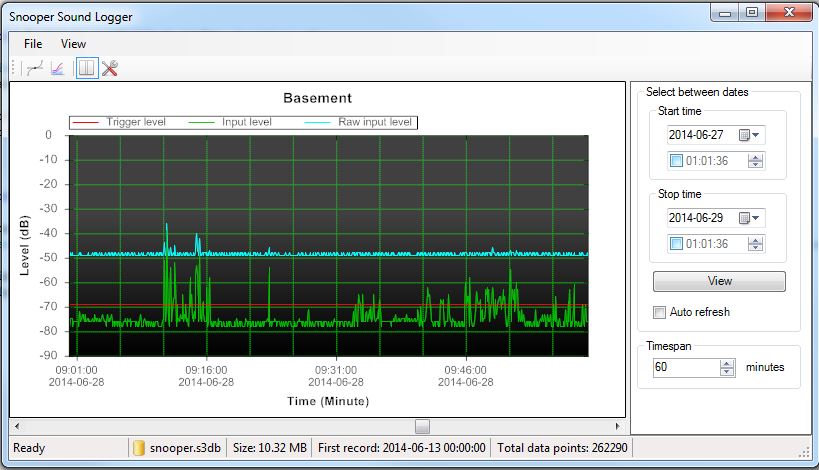Click the line curve chart toolbar icon
Screen dimensions: 819x470
[x=35, y=68]
